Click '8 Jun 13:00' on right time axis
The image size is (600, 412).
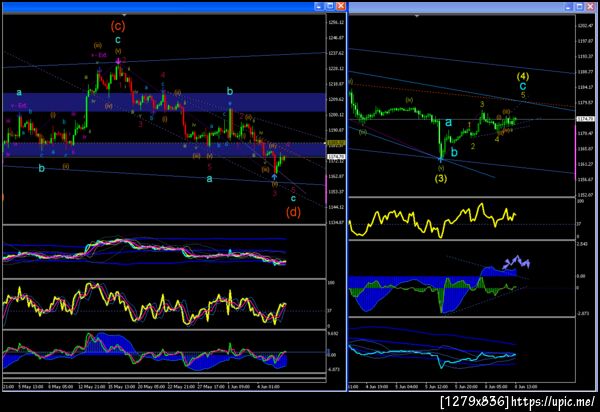pos(526,387)
